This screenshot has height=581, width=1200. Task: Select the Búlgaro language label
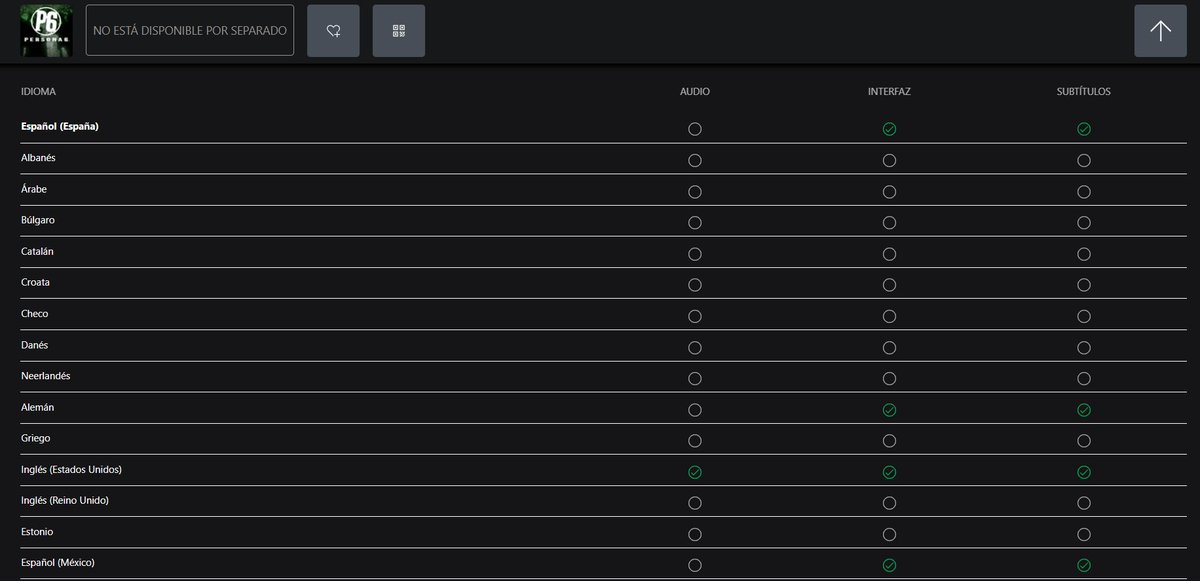click(x=39, y=220)
